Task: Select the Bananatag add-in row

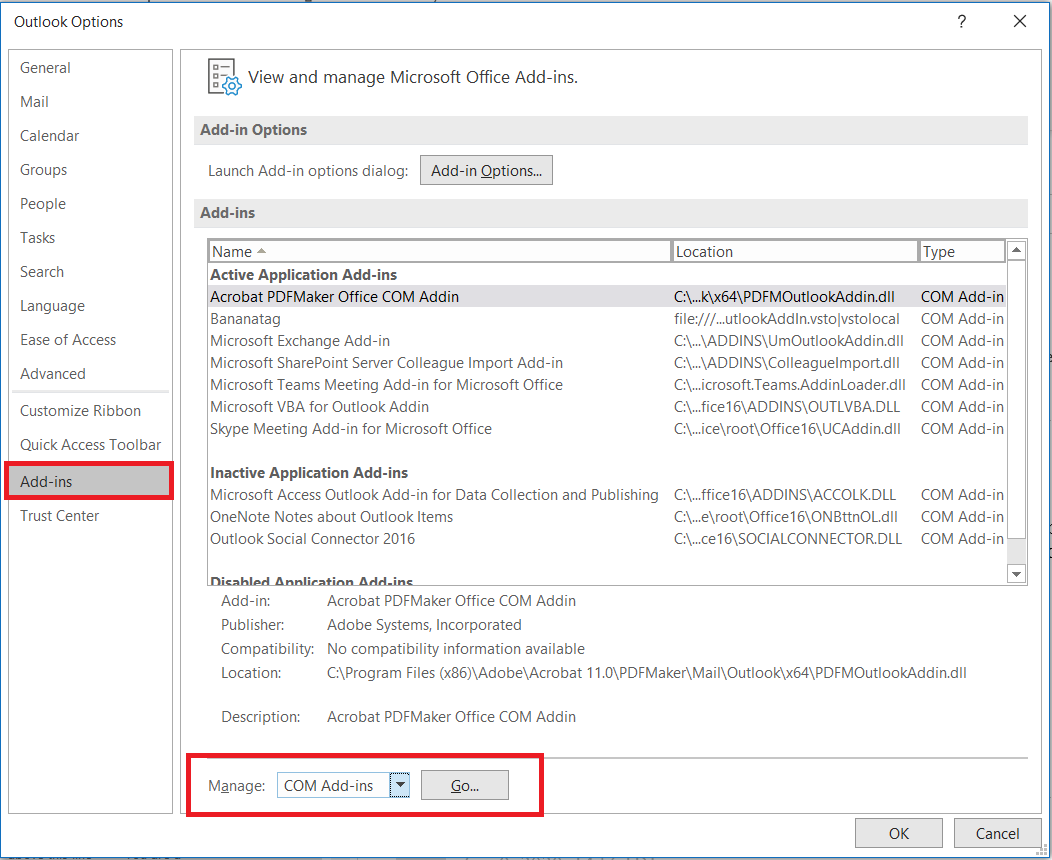Action: point(237,319)
